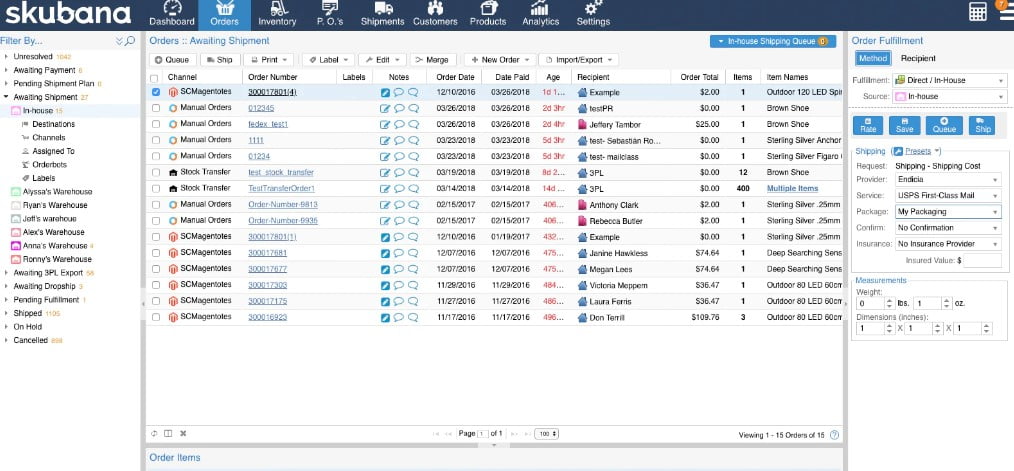The image size is (1014, 471).
Task: Click the Stock Transfer icon for test_stock_transfer
Action: tap(173, 172)
